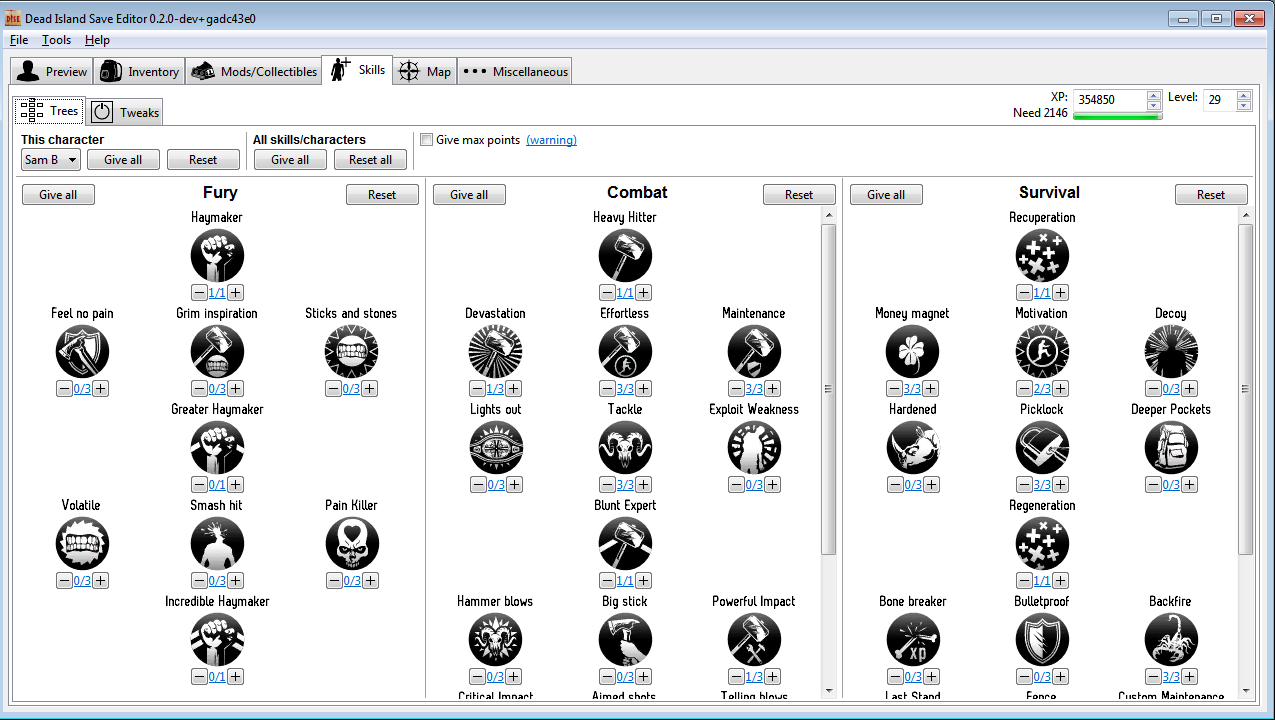Click the Maintenance skill icon
Screen dimensions: 1275x720
754,351
